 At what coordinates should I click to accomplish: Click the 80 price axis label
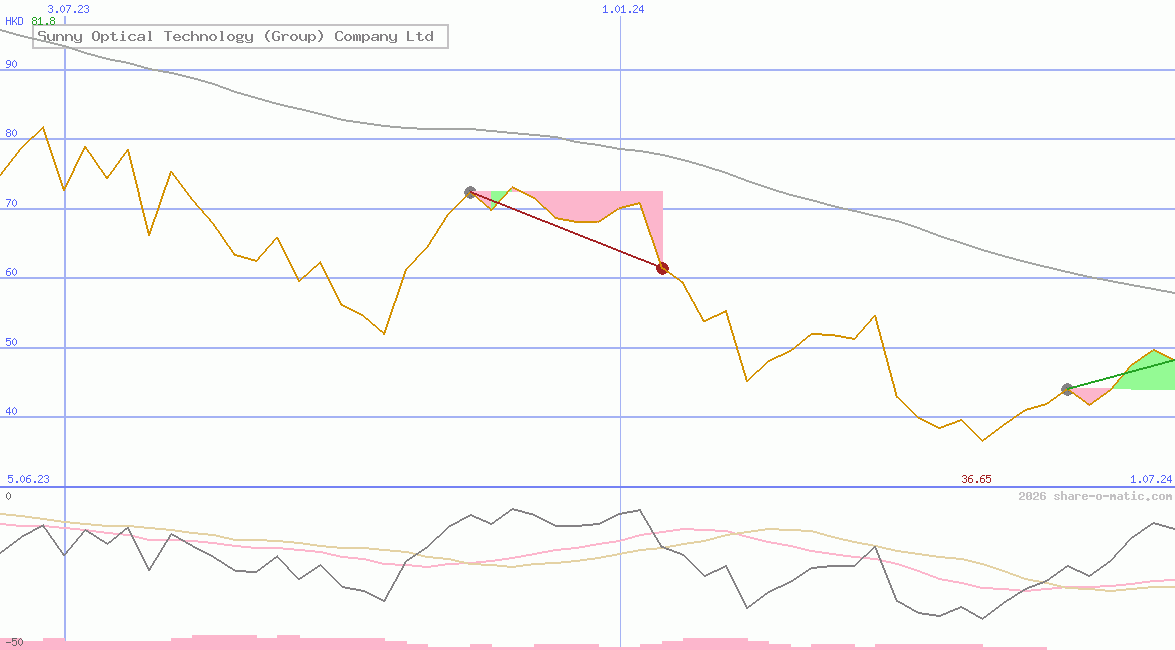11,133
